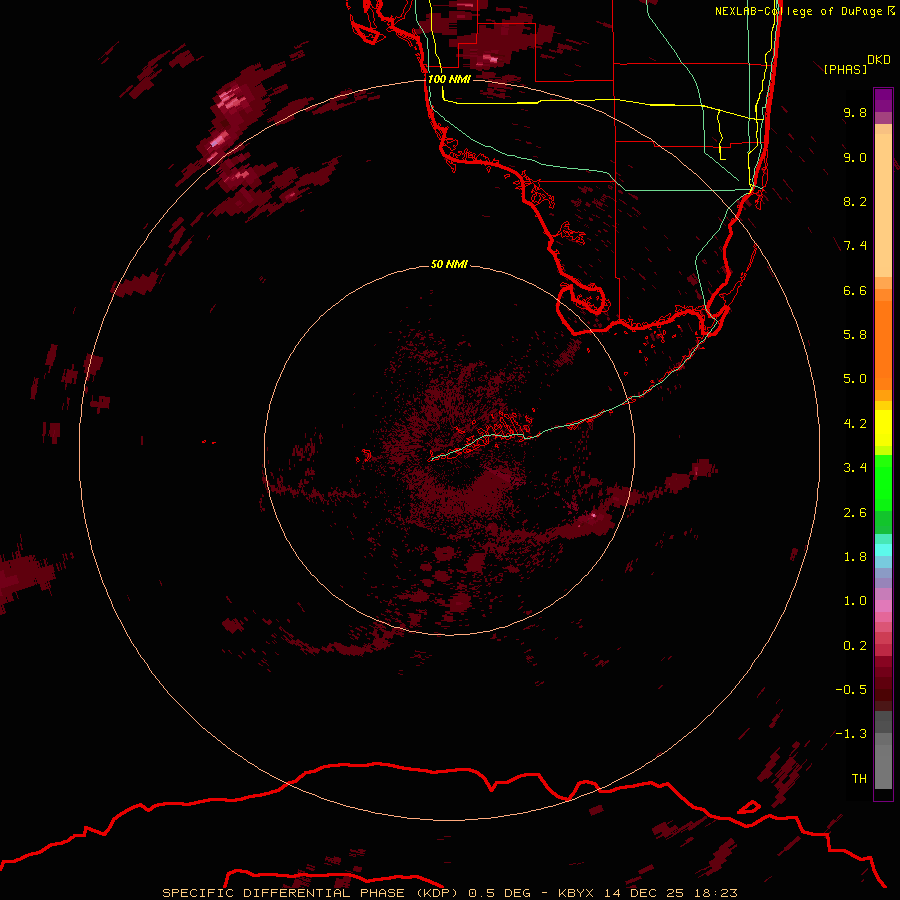Image resolution: width=900 pixels, height=900 pixels.
Task: Click the peach segment of the color scale
Action: point(883,205)
